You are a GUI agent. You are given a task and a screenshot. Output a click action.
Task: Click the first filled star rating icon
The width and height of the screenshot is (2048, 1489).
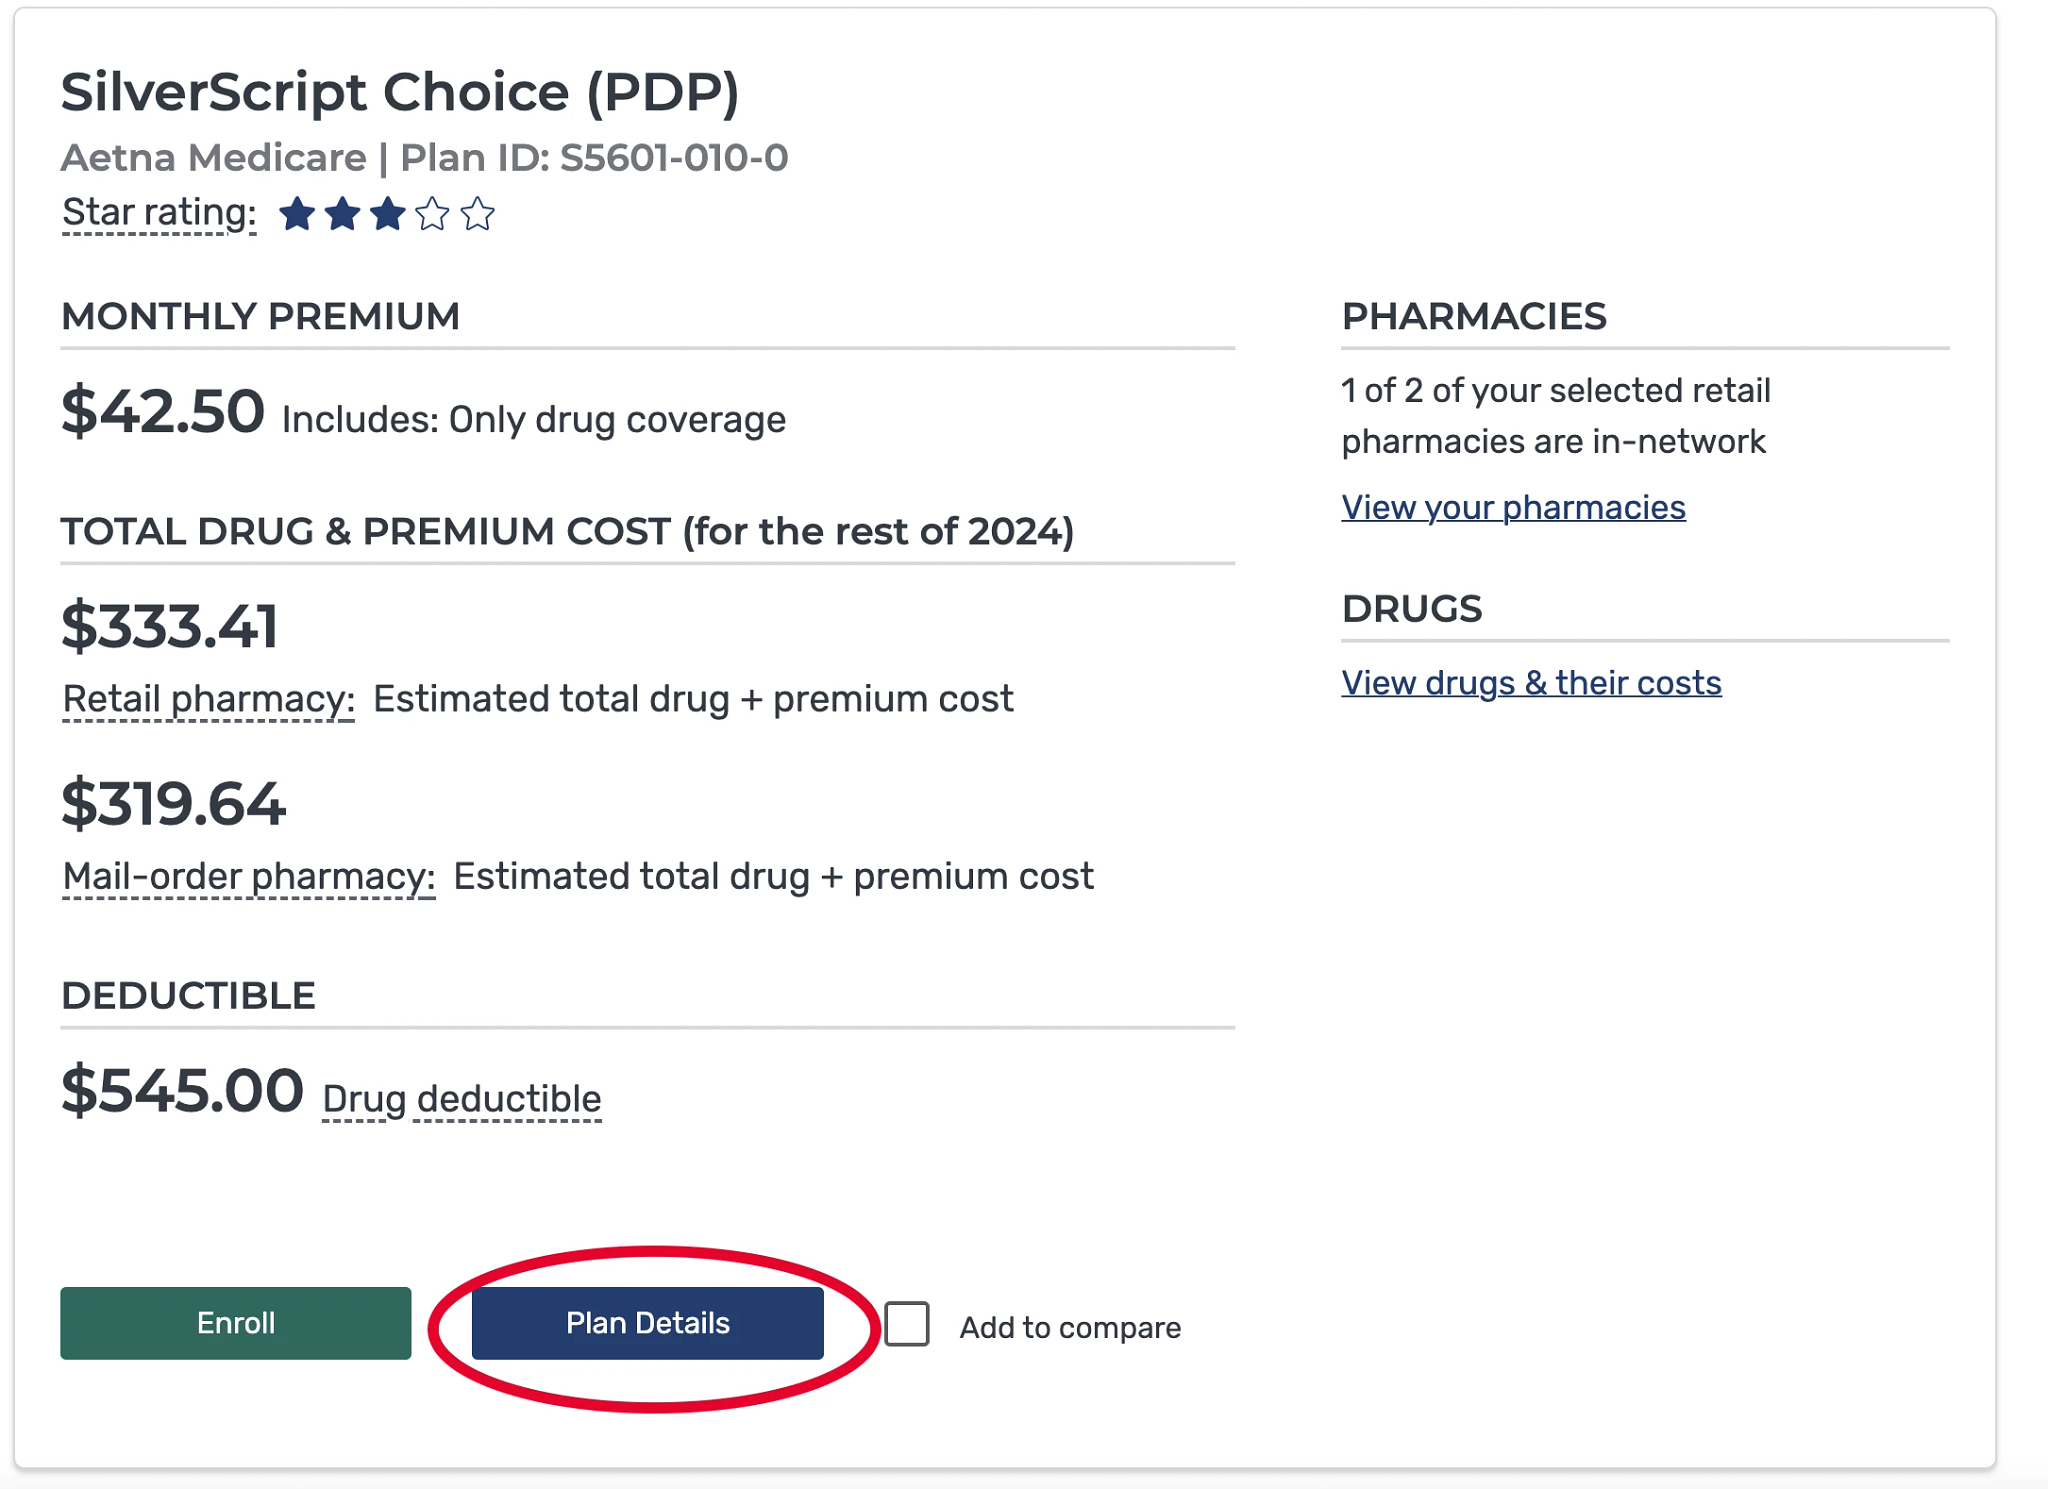tap(297, 214)
